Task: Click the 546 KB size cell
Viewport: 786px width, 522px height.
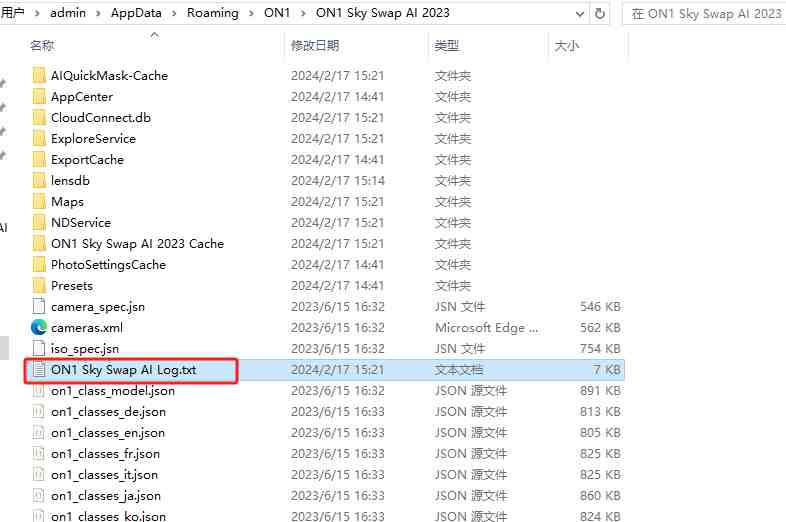Action: click(x=600, y=307)
